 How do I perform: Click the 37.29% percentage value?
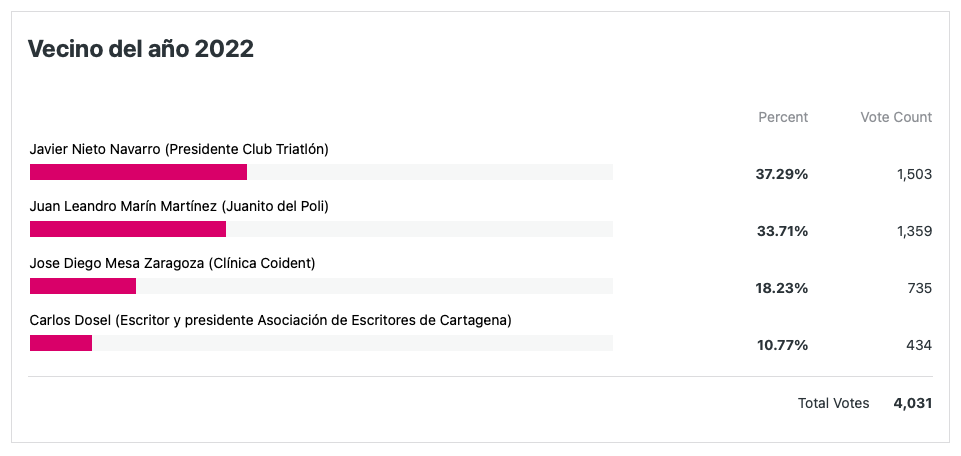[781, 175]
